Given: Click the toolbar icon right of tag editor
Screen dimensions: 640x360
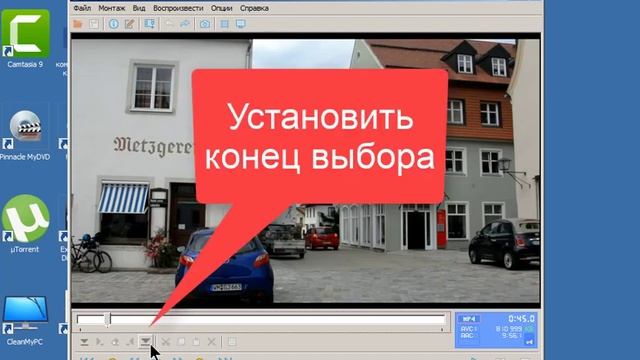Looking at the screenshot, I should (149, 24).
